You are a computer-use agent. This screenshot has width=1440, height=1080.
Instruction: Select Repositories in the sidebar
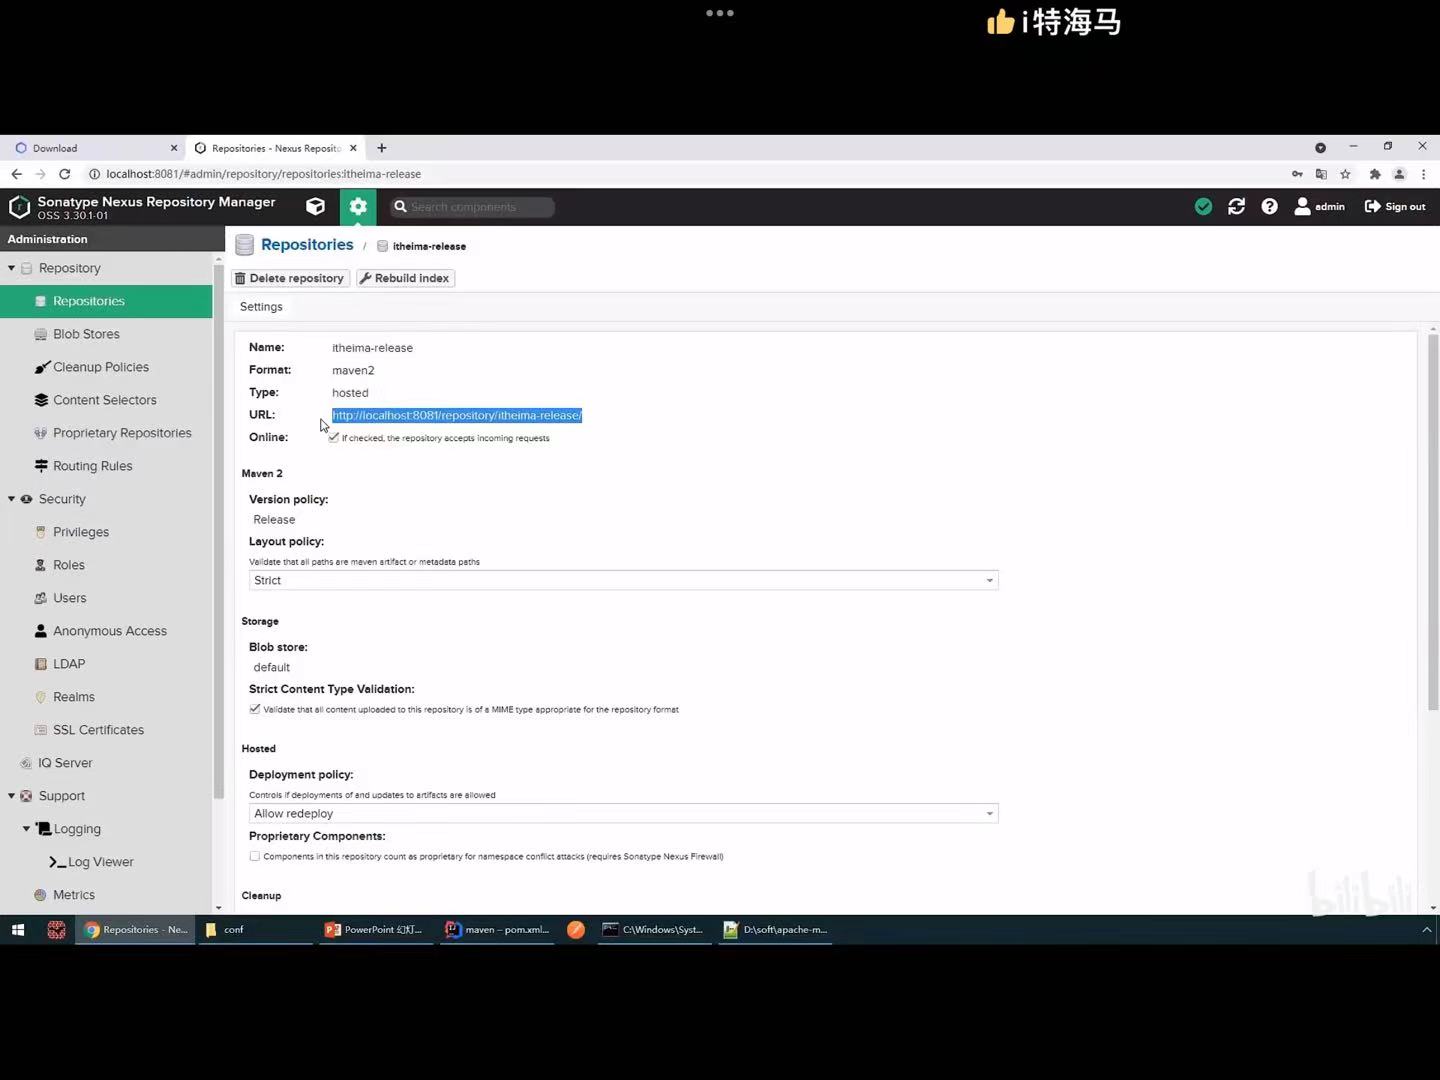(106, 301)
